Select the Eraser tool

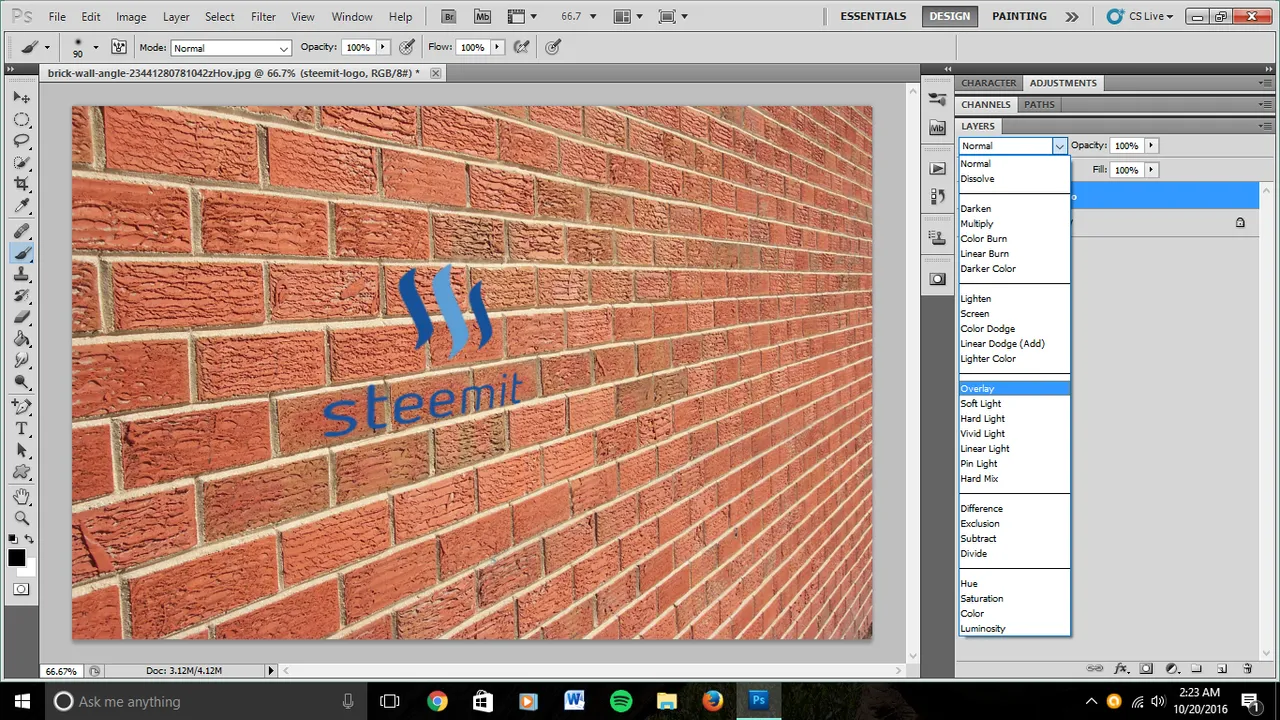(22, 318)
